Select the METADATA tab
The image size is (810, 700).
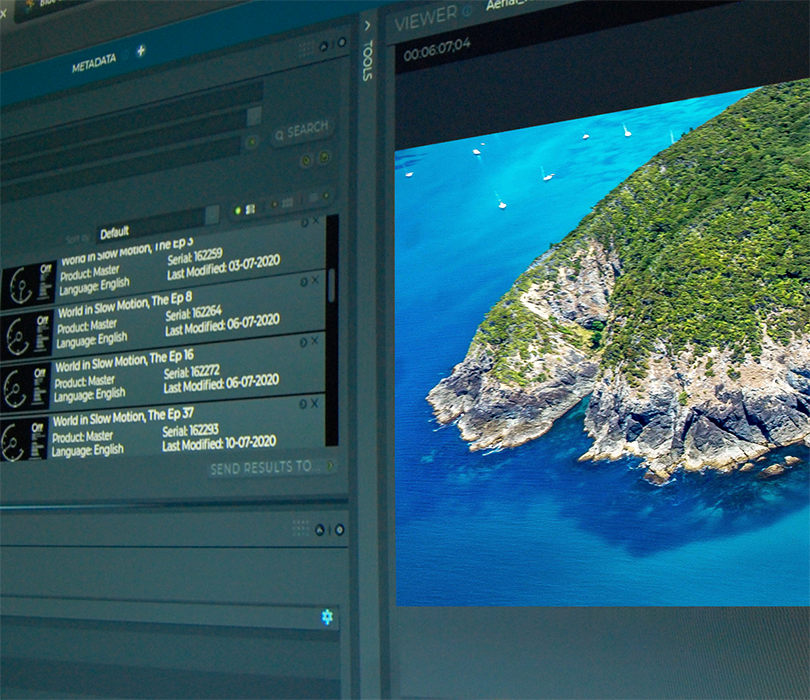coord(93,64)
